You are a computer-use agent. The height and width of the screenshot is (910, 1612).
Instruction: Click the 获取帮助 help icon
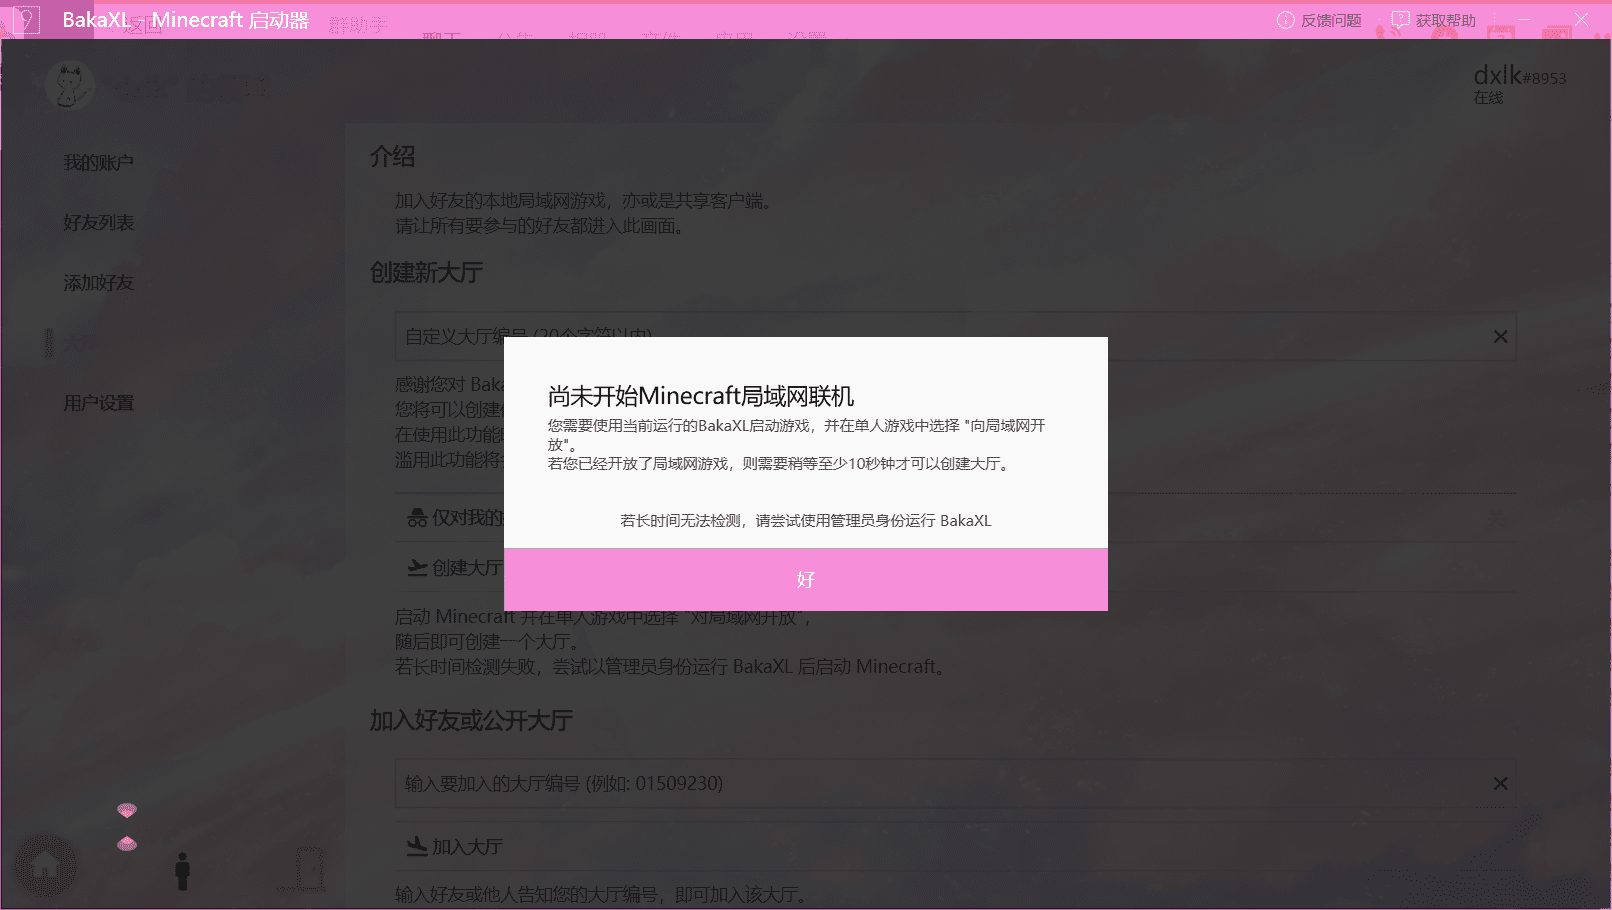1400,19
